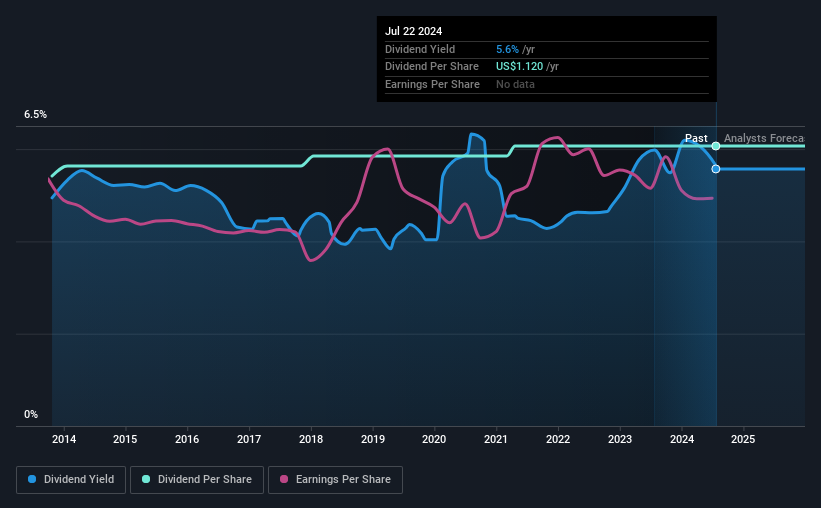Select the 2018 label on the x-axis
Image resolution: width=821 pixels, height=508 pixels.
[311, 439]
